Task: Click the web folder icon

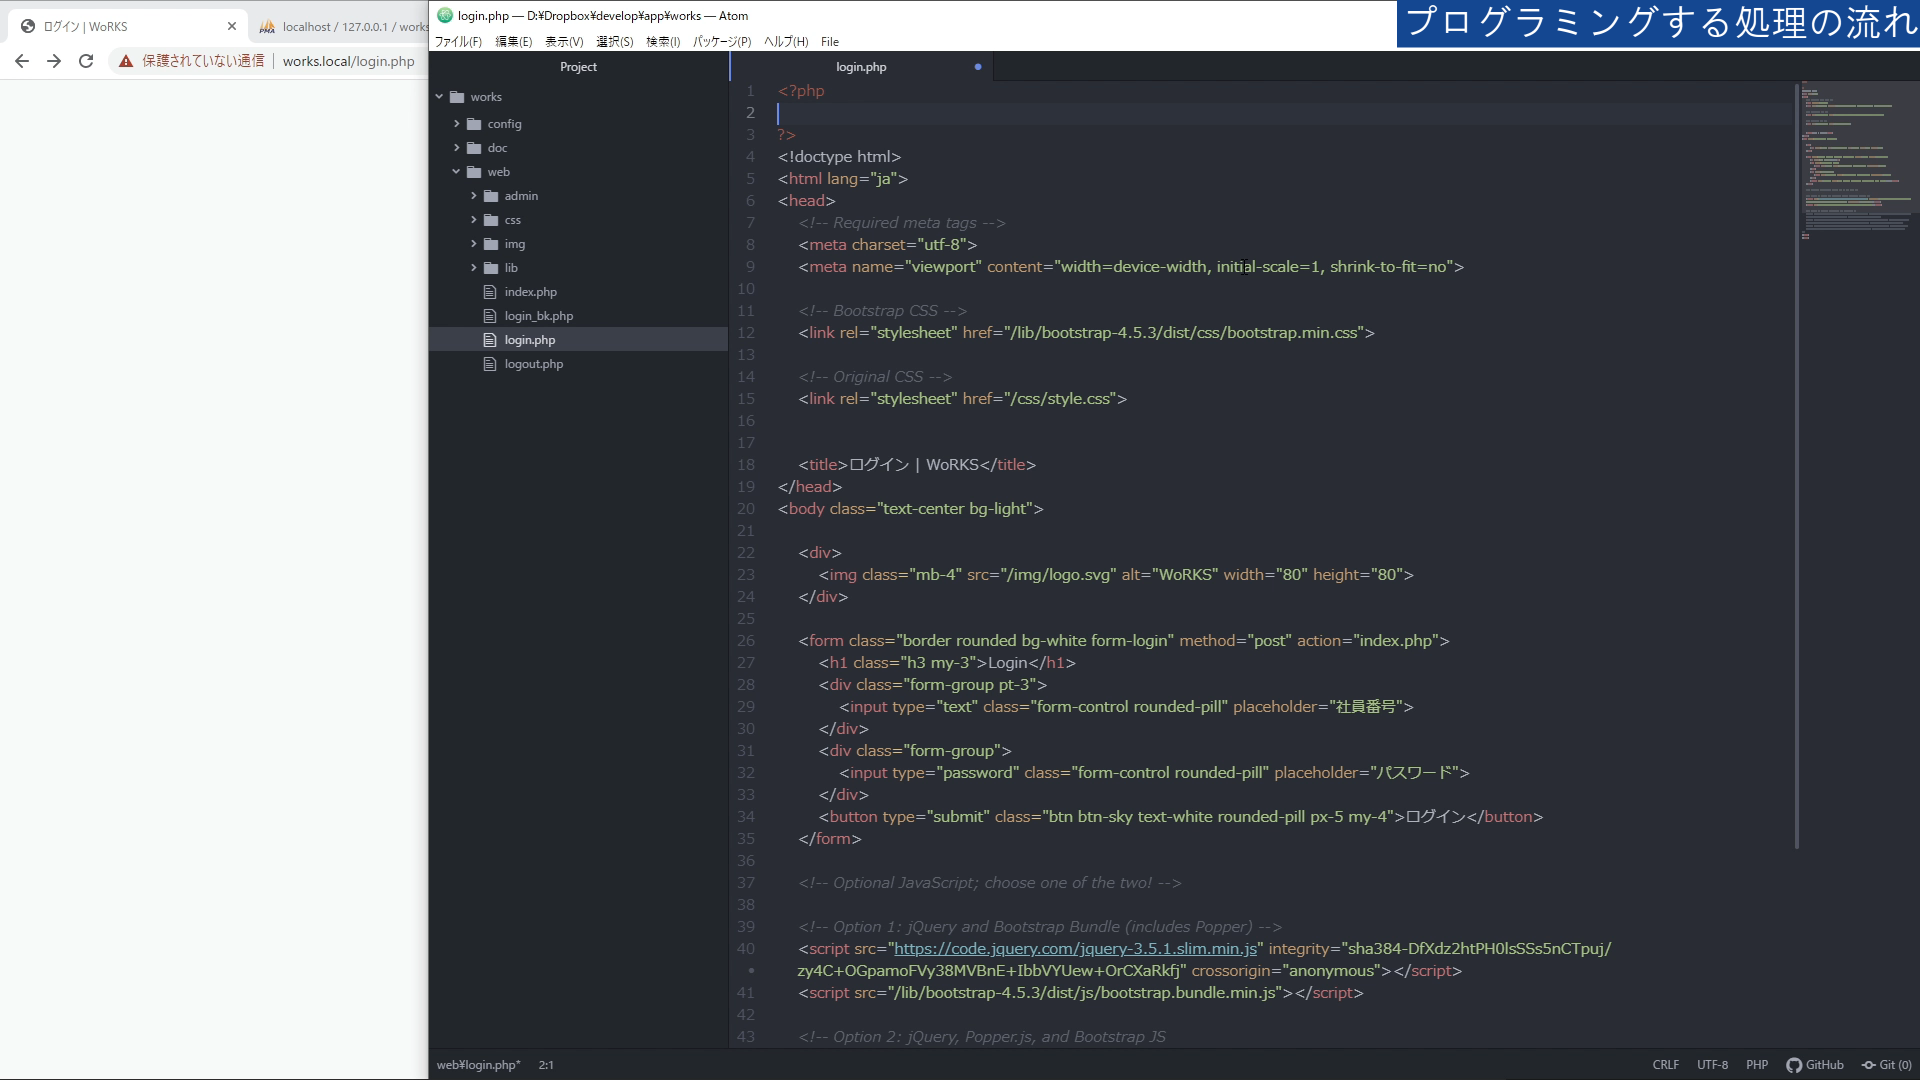Action: pos(474,172)
